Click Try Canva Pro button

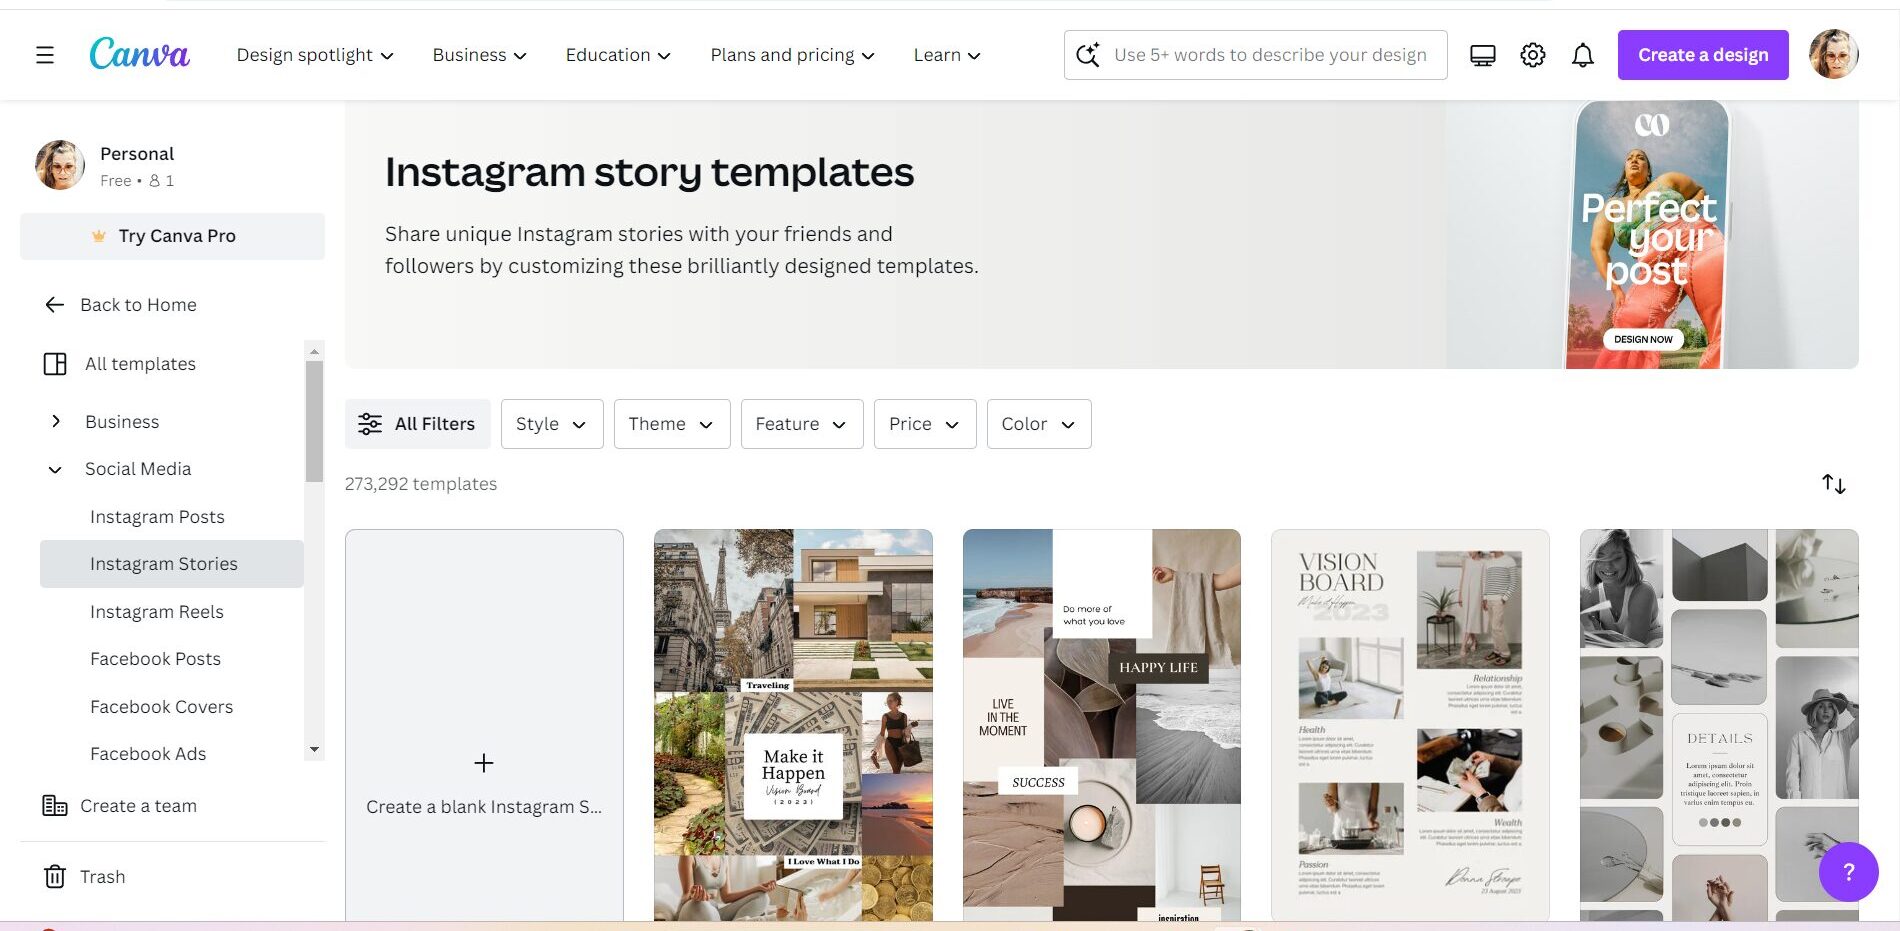(172, 236)
